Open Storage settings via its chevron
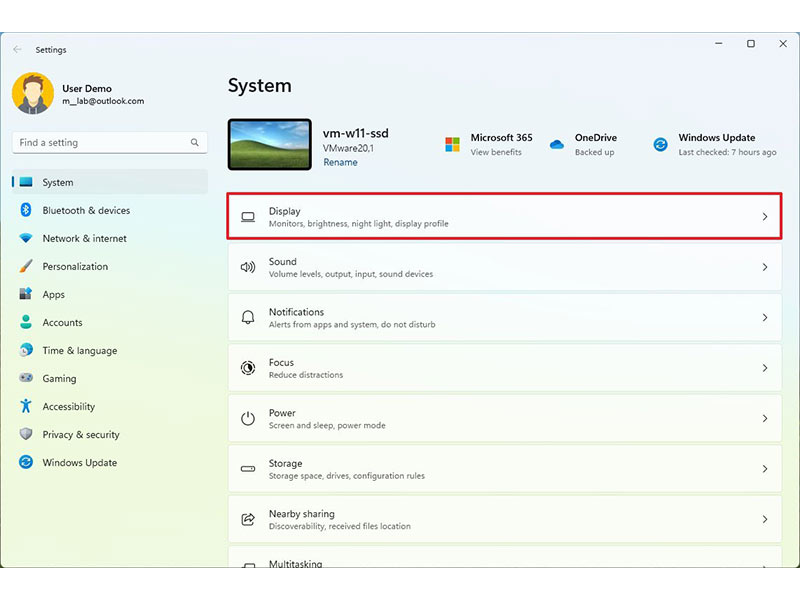Image resolution: width=800 pixels, height=600 pixels. (x=765, y=469)
